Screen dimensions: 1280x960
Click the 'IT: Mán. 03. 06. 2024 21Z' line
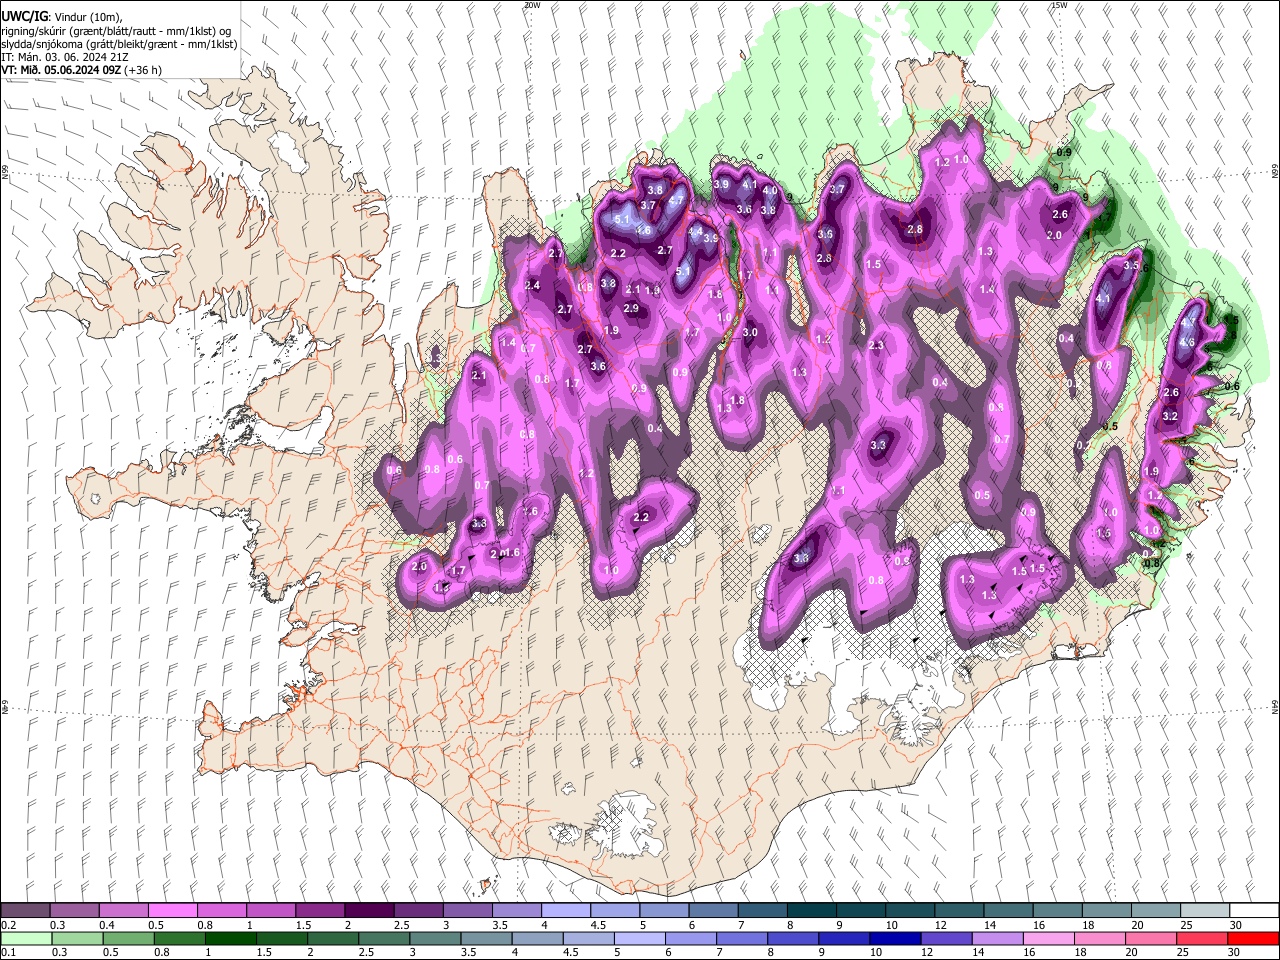[65, 57]
